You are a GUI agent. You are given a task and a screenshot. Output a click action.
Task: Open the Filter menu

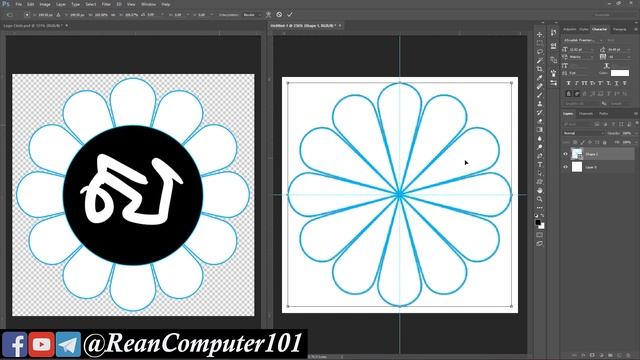coord(106,4)
